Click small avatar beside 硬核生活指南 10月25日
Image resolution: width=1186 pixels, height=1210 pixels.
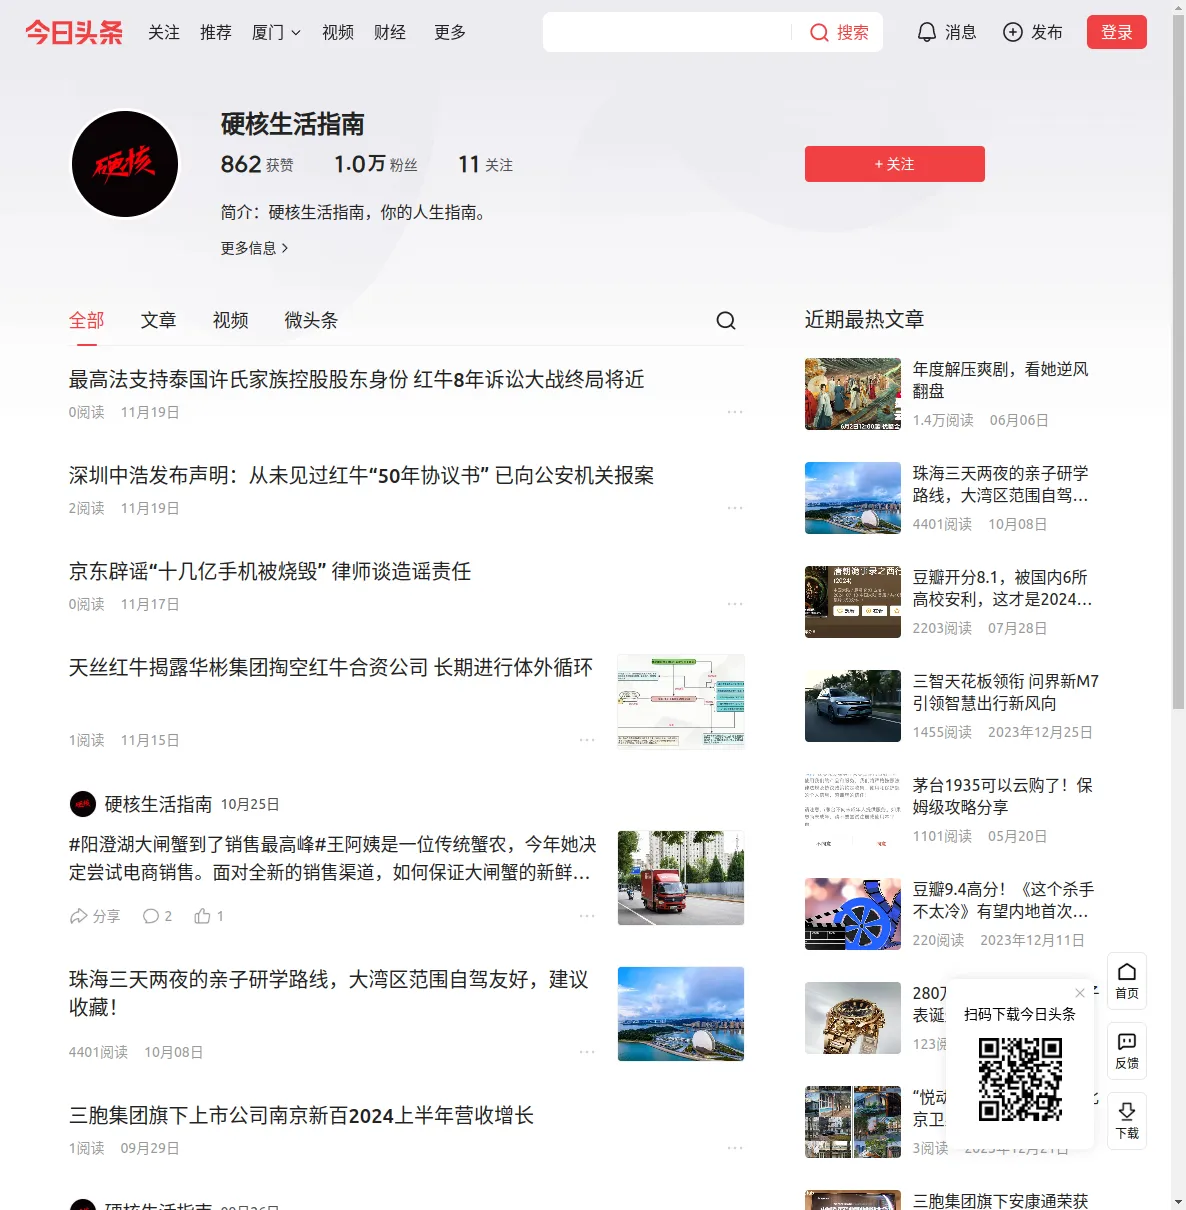coord(83,804)
